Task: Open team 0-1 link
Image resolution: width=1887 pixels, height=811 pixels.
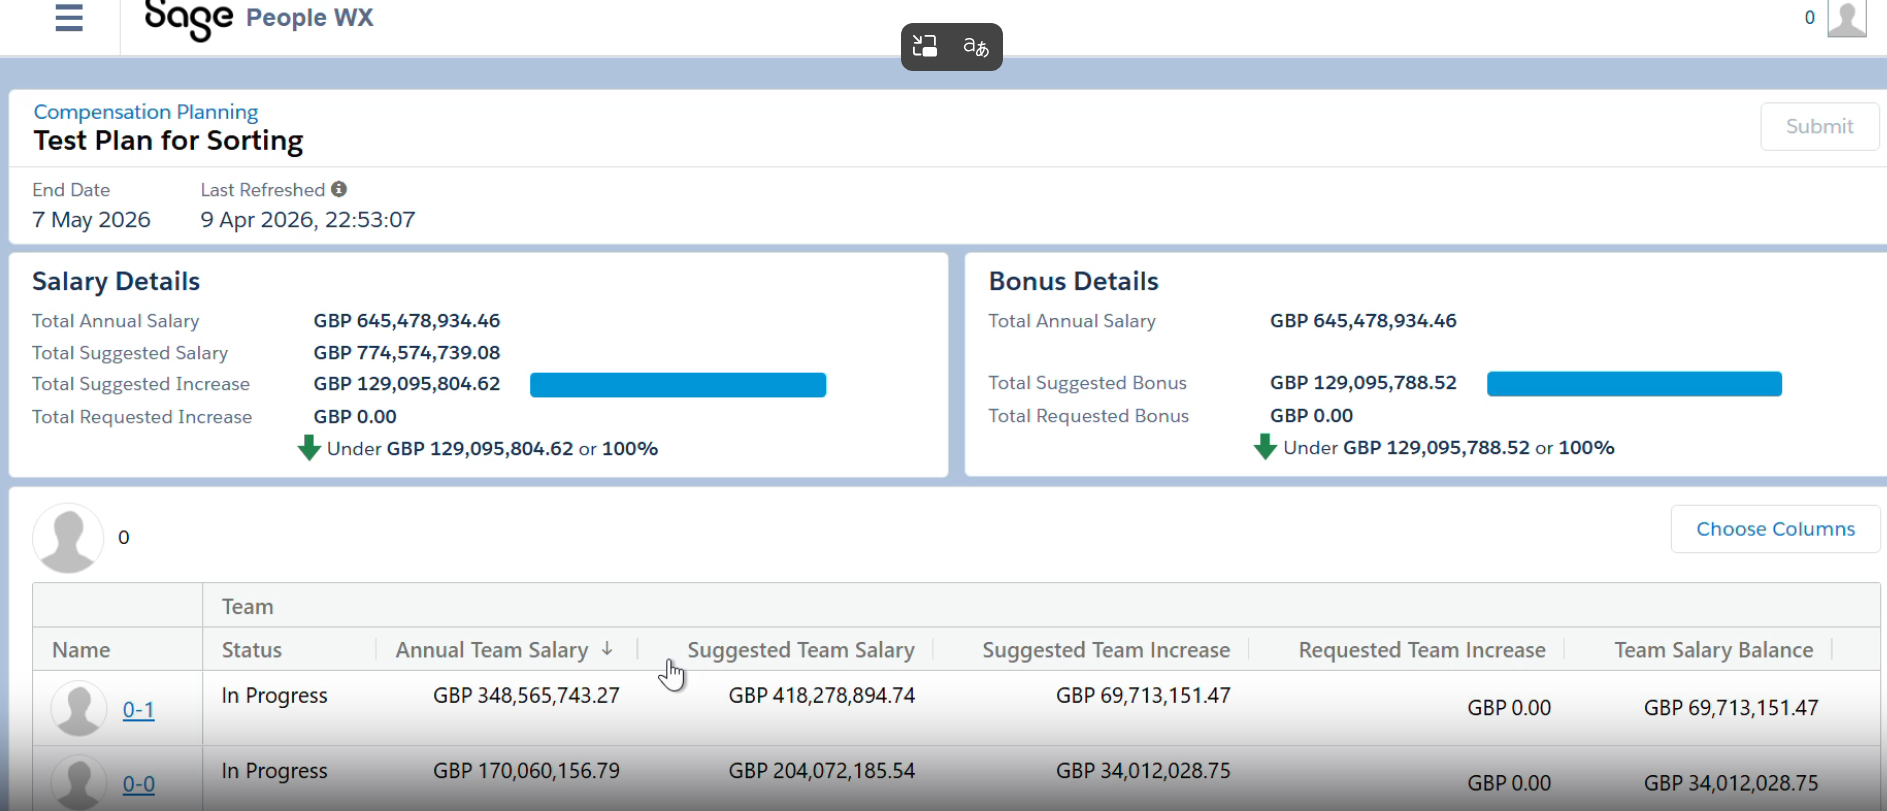Action: [138, 710]
